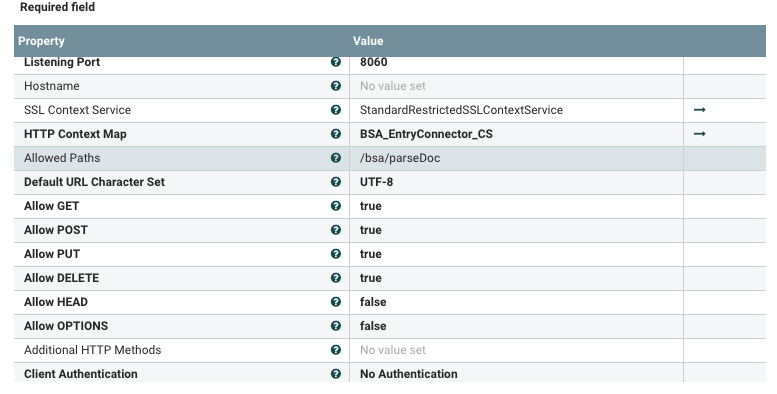
Task: Click help icon for Allow OPTIONS
Action: 335,326
